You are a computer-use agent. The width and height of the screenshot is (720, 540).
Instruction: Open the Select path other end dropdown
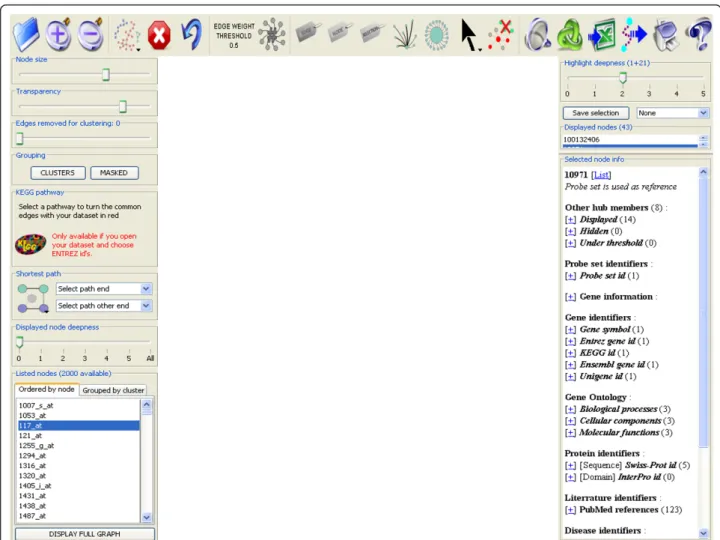(104, 306)
